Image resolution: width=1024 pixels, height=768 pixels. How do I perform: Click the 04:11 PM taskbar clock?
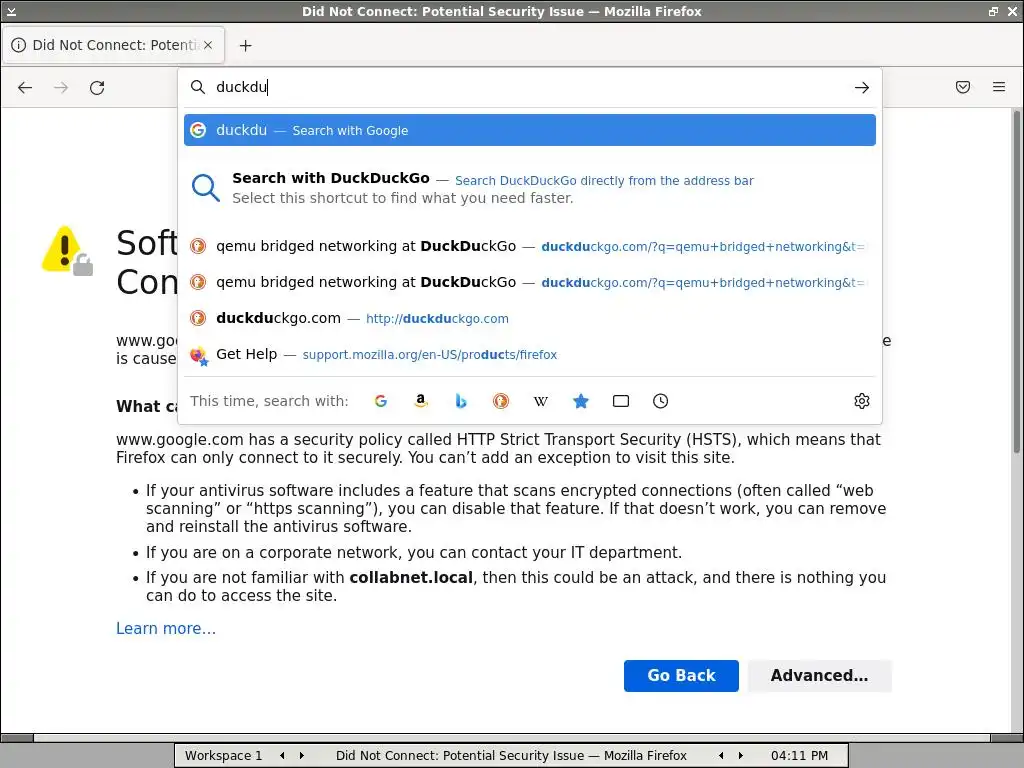tap(799, 756)
